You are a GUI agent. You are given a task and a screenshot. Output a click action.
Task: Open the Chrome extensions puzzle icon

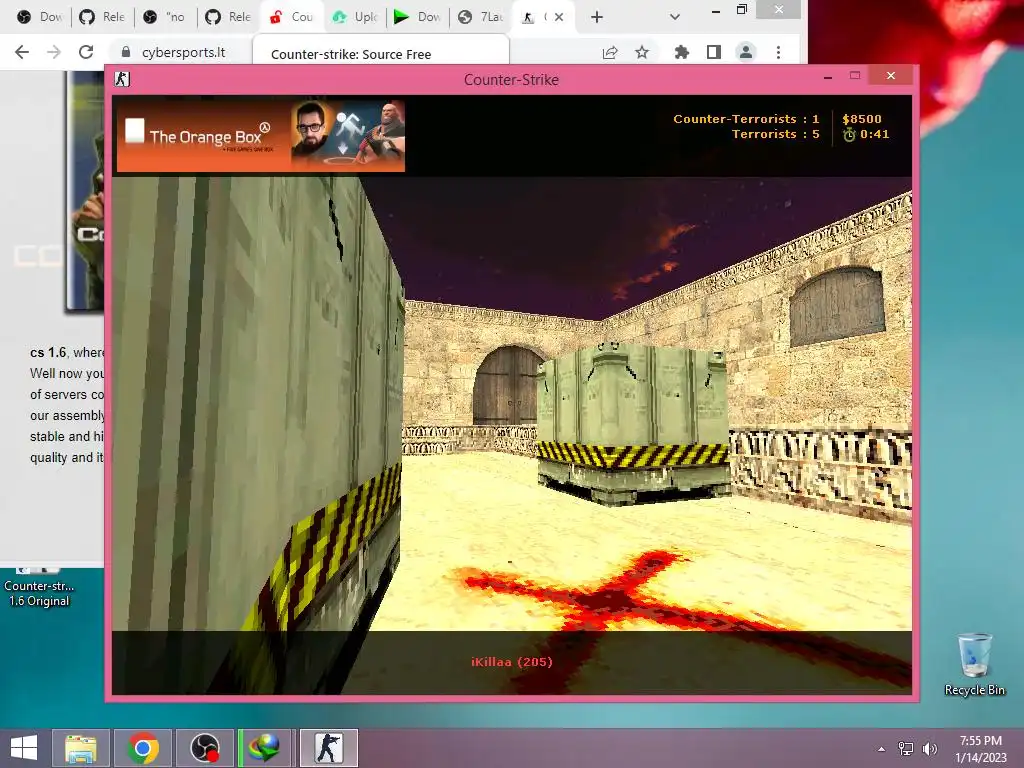[681, 52]
